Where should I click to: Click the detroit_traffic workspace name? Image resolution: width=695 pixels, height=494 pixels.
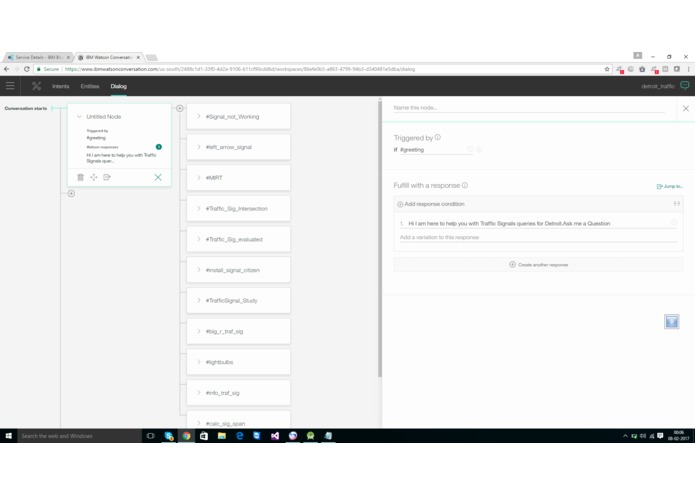[658, 86]
